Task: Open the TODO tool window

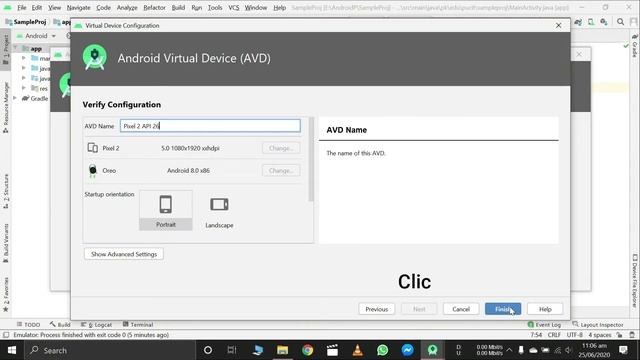Action: pyautogui.click(x=28, y=324)
